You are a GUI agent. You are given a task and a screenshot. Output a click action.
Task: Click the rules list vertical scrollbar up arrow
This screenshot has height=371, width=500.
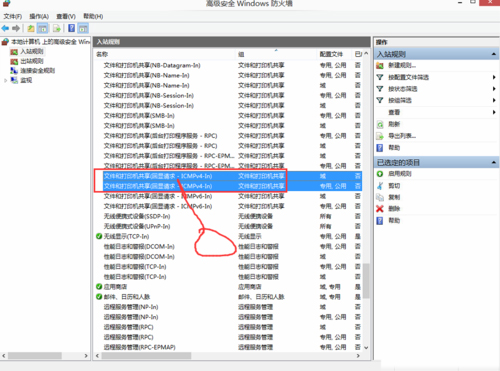[x=366, y=54]
